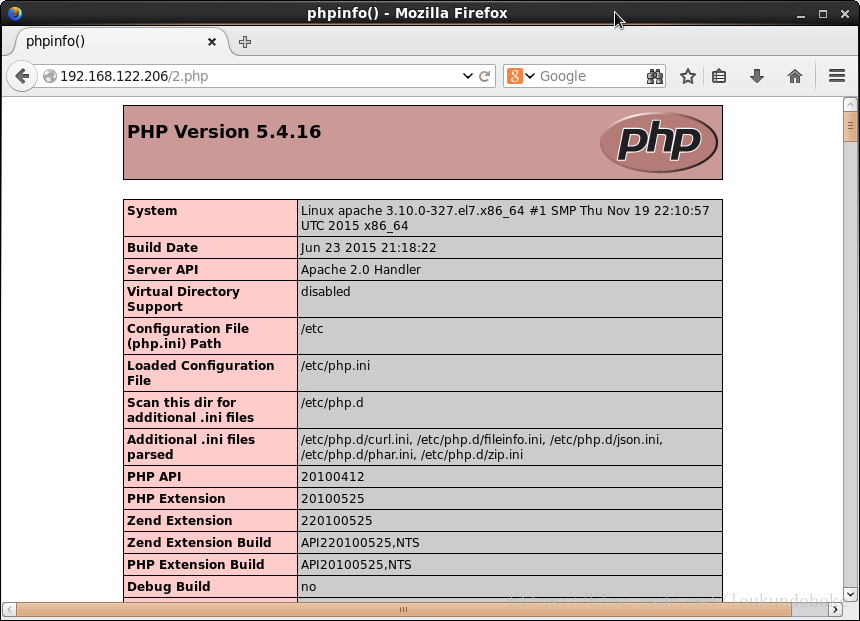Open a new tab with plus button
The width and height of the screenshot is (860, 621).
[x=245, y=42]
